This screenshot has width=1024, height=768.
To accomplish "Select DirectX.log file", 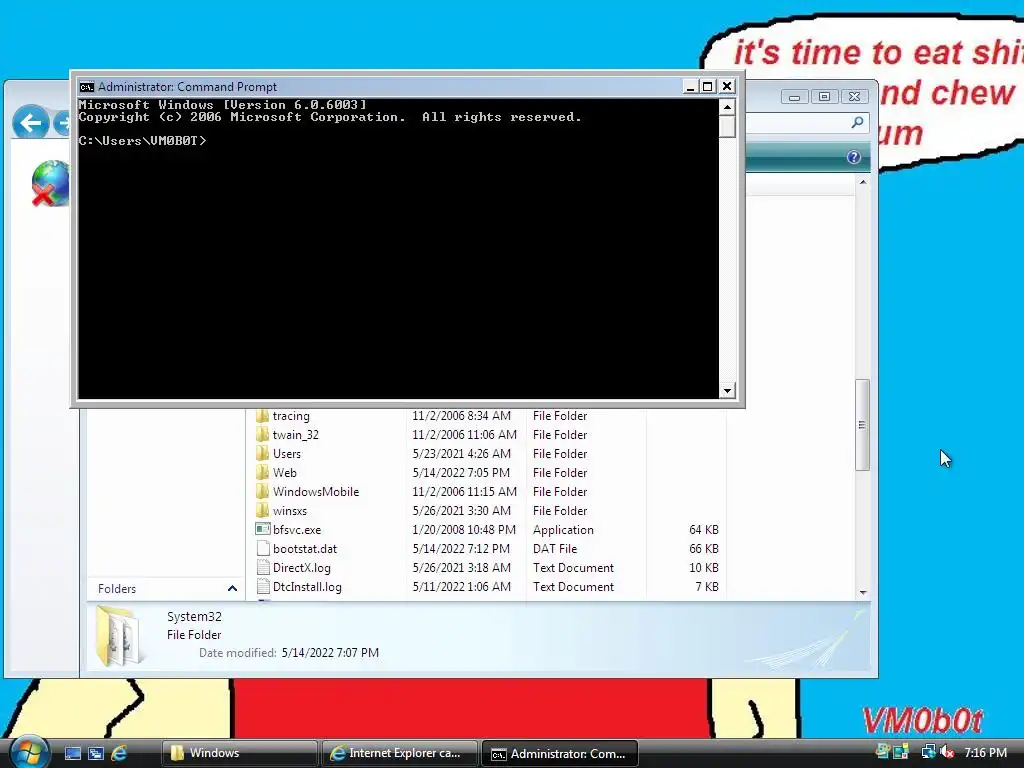I will pos(302,568).
